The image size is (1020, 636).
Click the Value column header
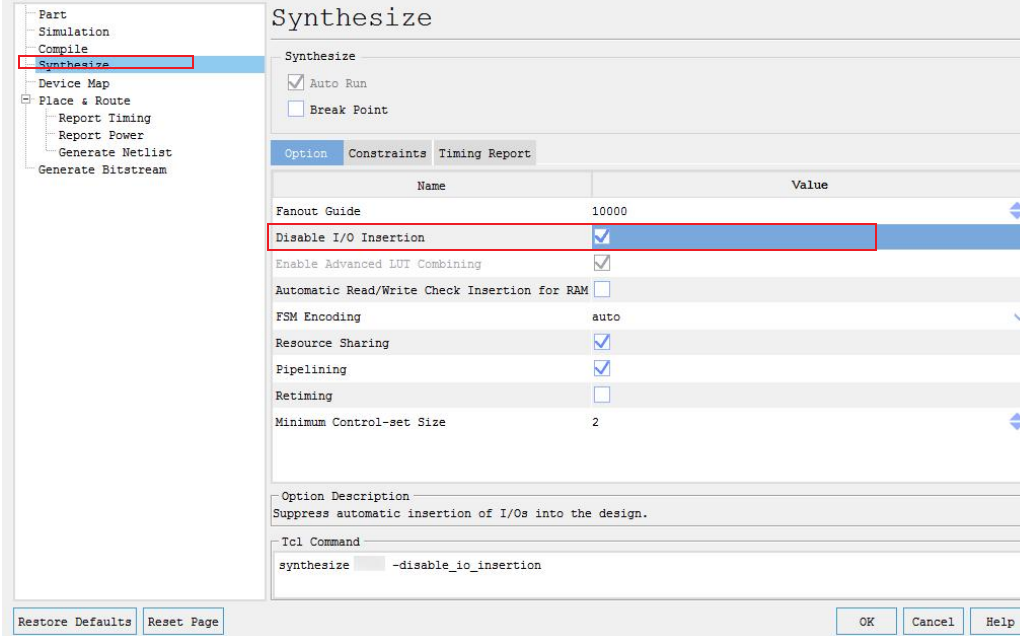[x=809, y=185]
